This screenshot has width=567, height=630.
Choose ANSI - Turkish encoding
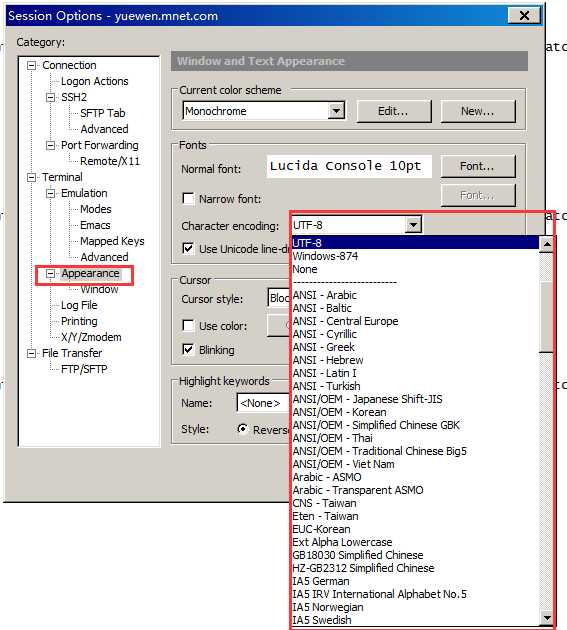coord(415,386)
